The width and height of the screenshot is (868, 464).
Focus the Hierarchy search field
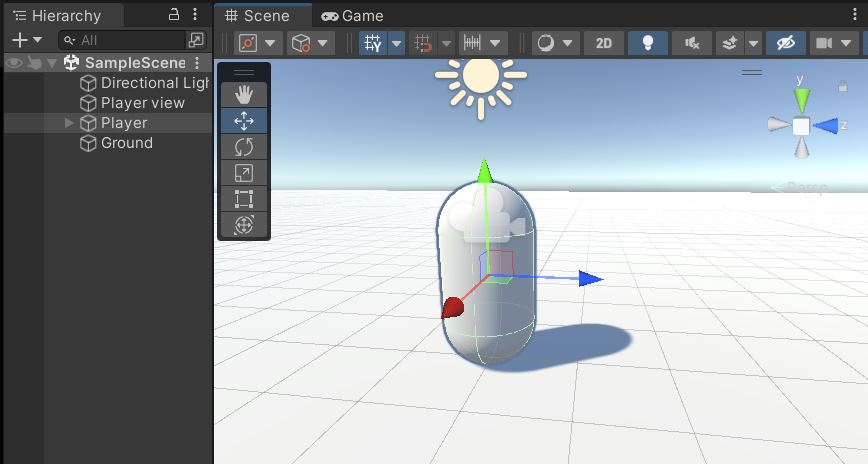click(x=122, y=40)
